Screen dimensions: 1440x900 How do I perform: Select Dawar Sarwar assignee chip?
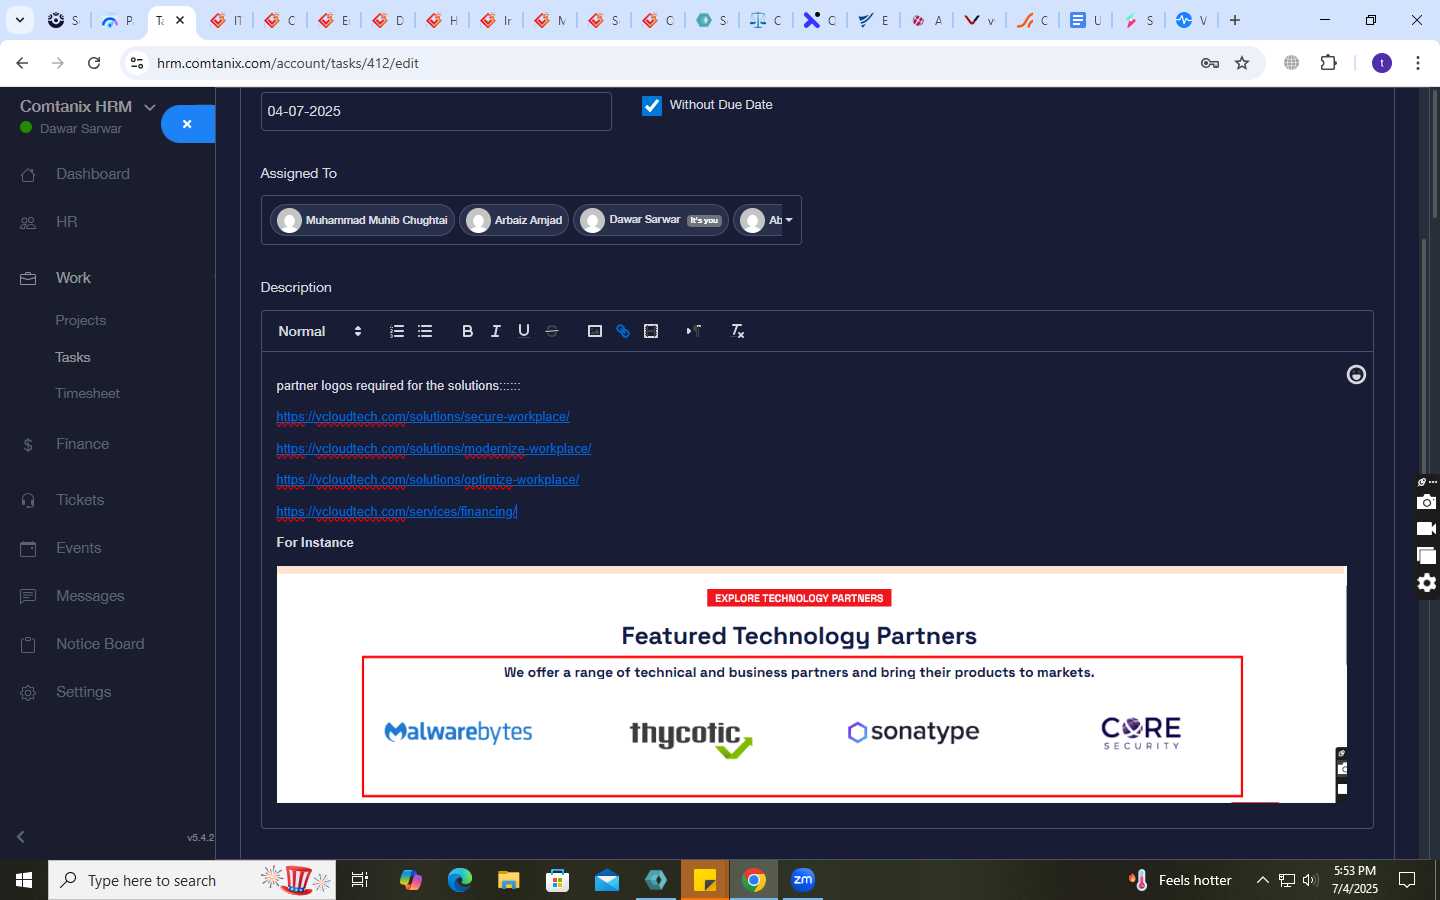pyautogui.click(x=651, y=220)
